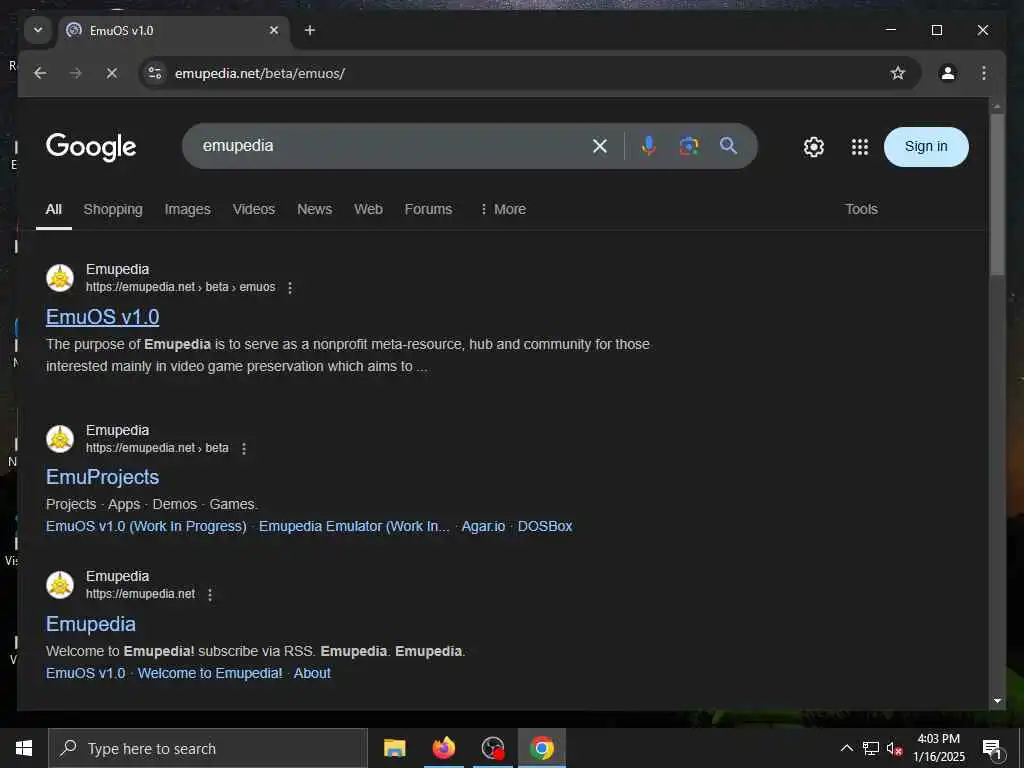The width and height of the screenshot is (1024, 768).
Task: Select the All results tab
Action: [x=54, y=209]
